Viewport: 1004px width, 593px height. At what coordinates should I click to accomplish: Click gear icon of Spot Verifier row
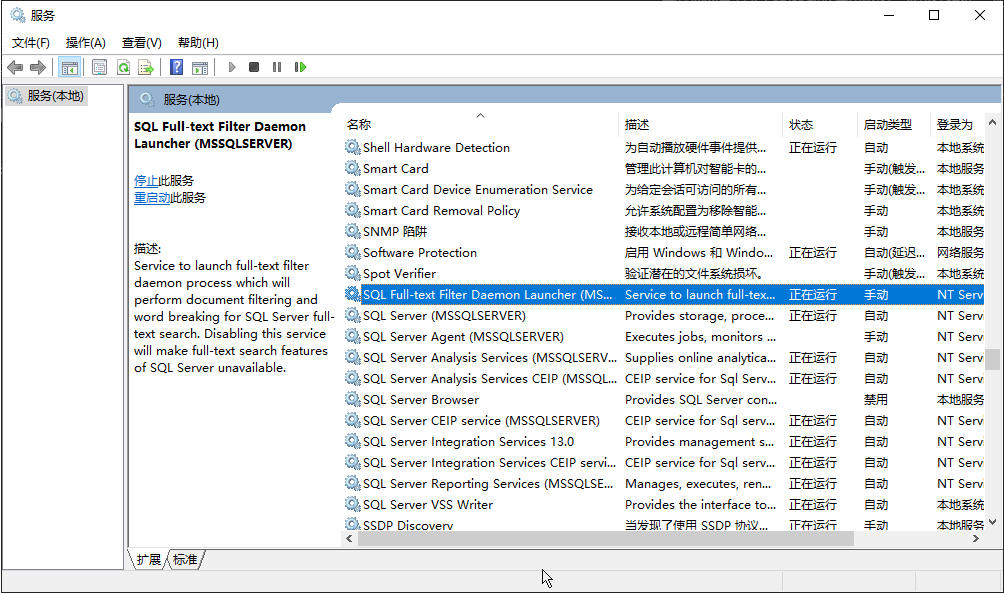tap(352, 273)
